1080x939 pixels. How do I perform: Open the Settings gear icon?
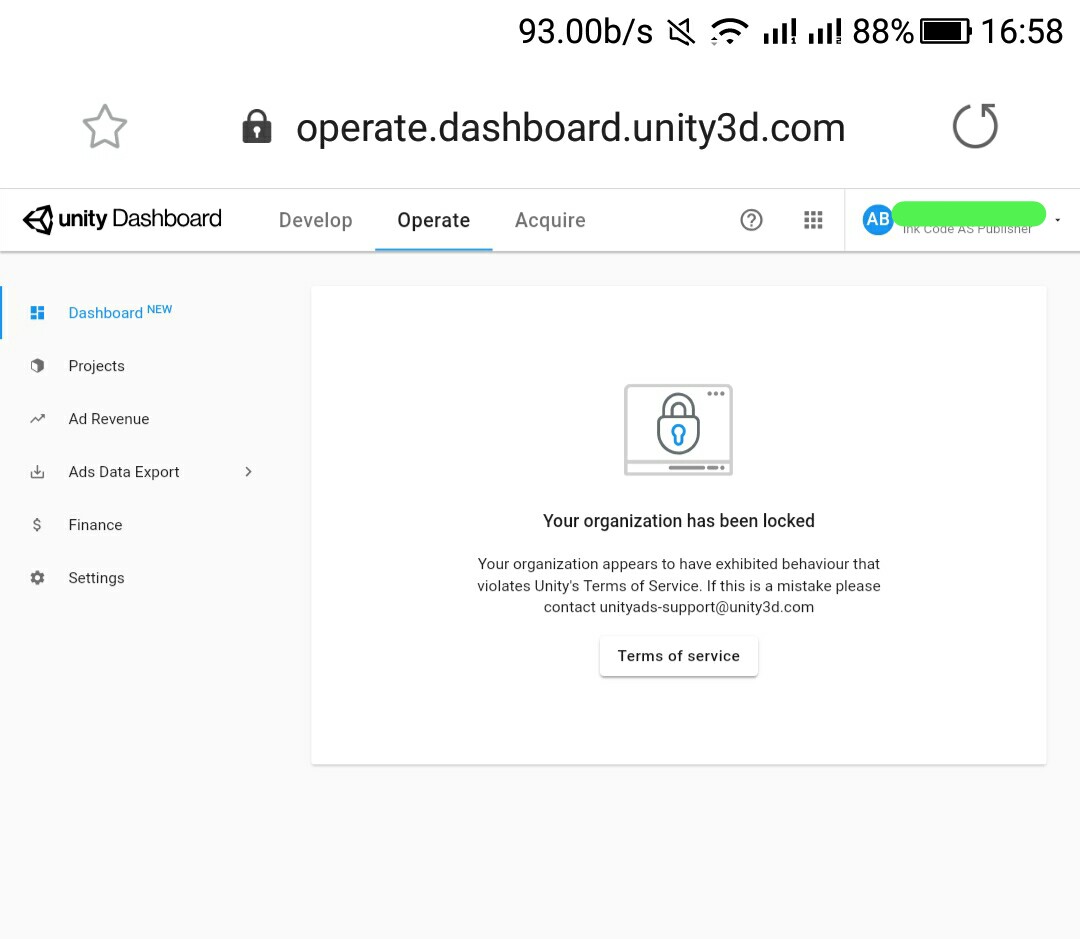point(37,577)
